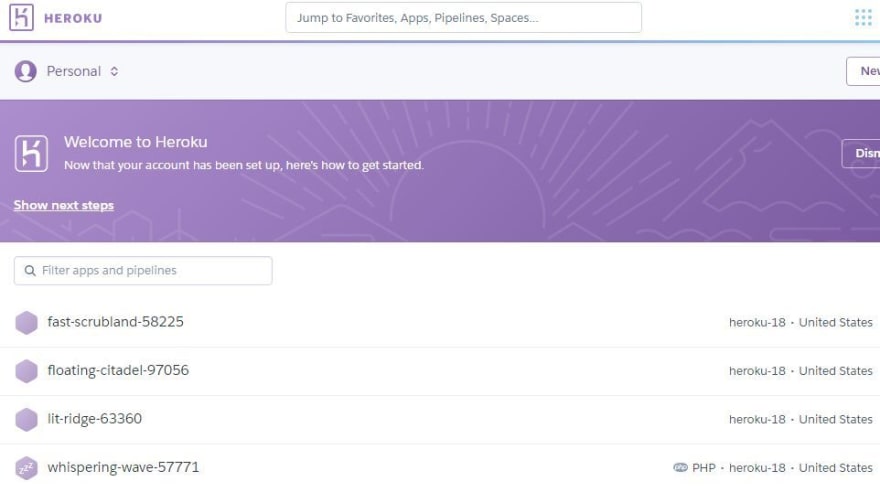The image size is (880, 492).
Task: Click United States region on whispering-wave row
Action: point(836,468)
